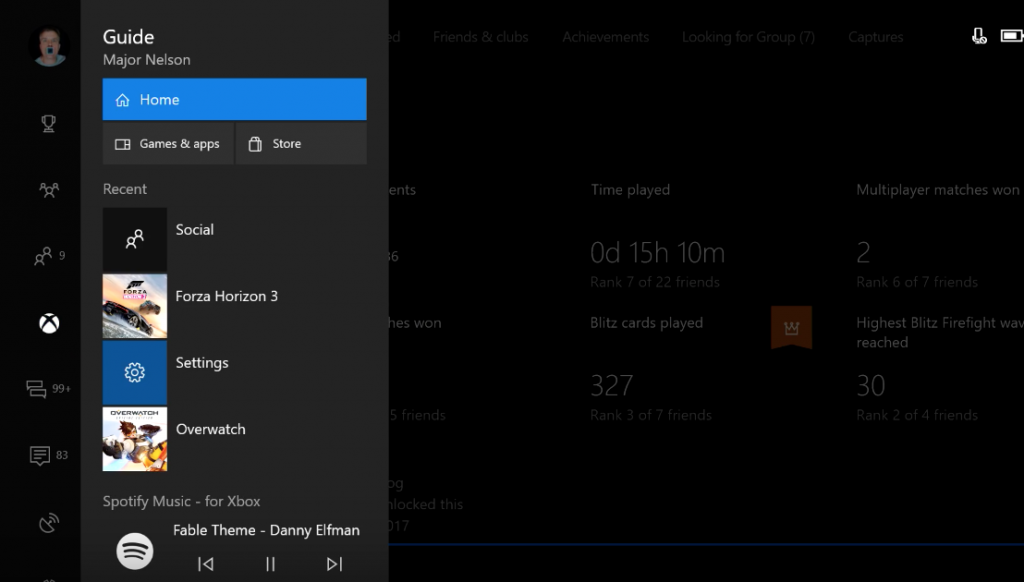Skip to the previous Spotify track
The image size is (1024, 582).
[206, 564]
